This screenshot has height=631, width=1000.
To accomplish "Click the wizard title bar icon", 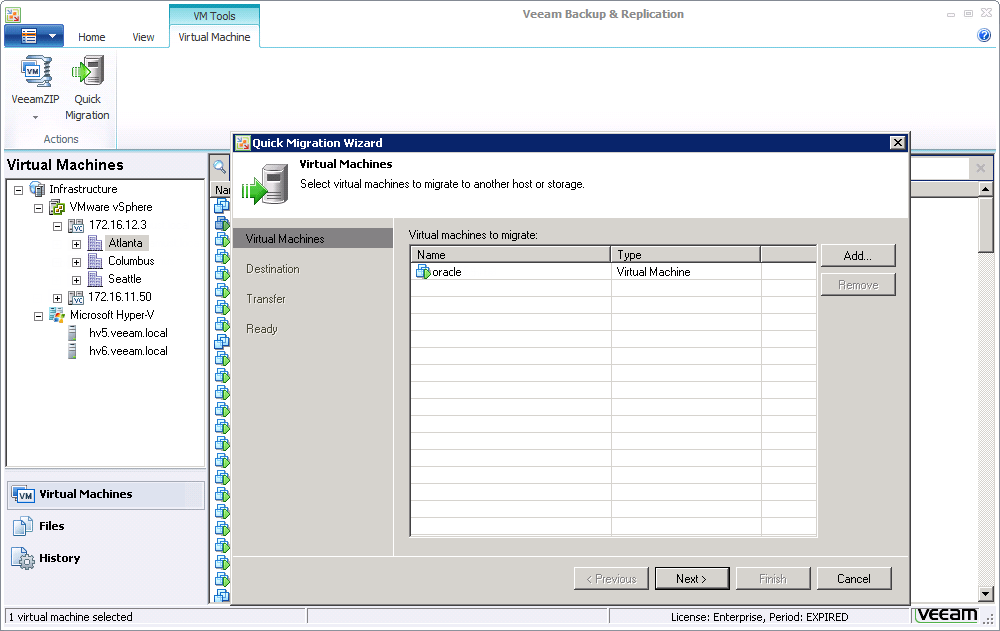I will (242, 143).
